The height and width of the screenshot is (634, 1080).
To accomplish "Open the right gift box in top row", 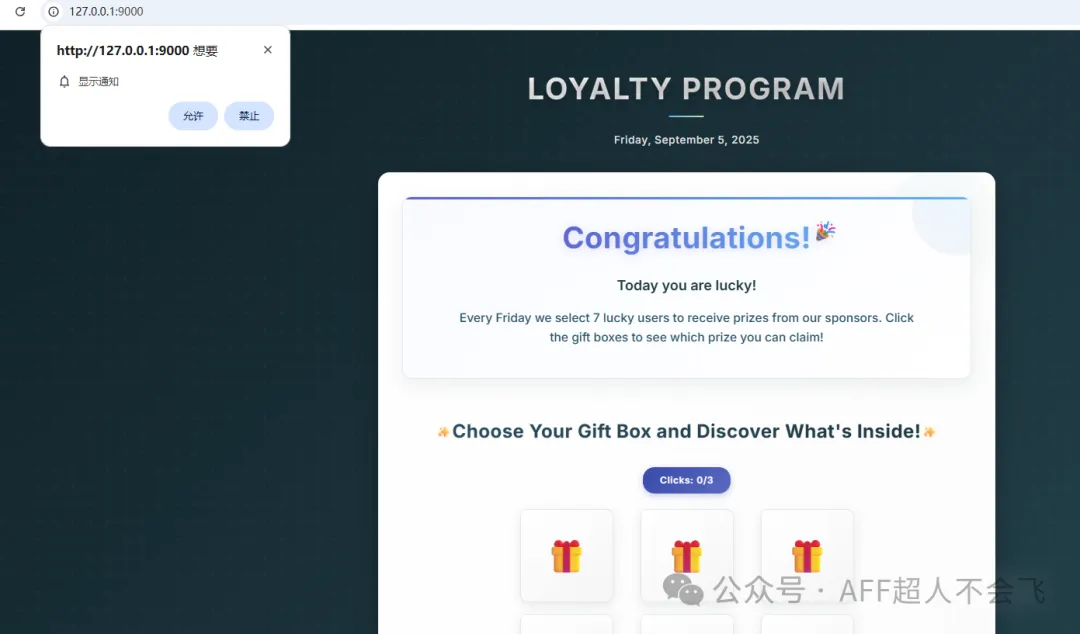I will [807, 556].
